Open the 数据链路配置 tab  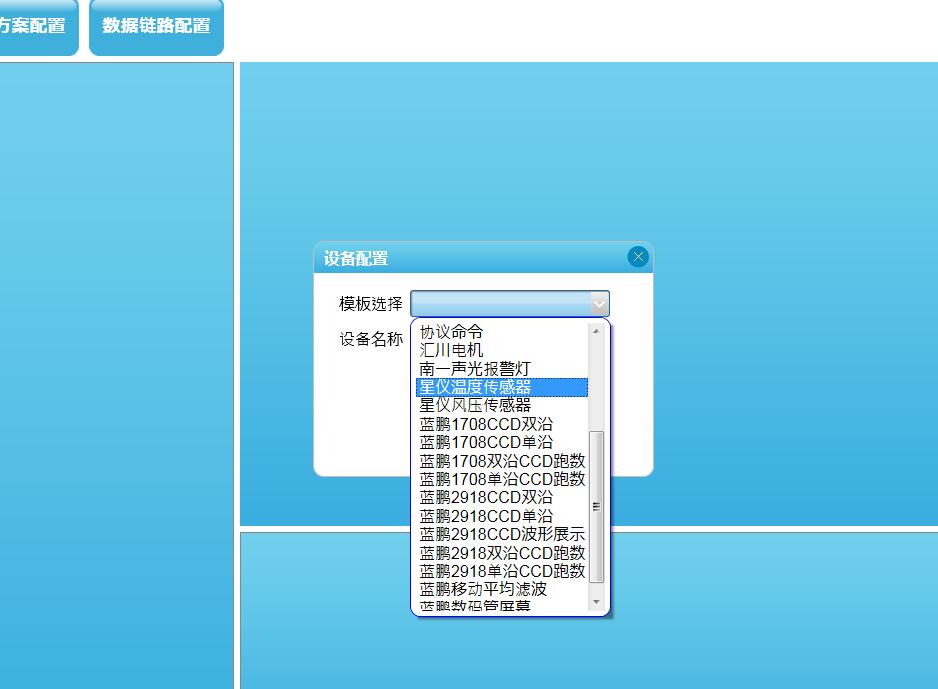click(156, 26)
